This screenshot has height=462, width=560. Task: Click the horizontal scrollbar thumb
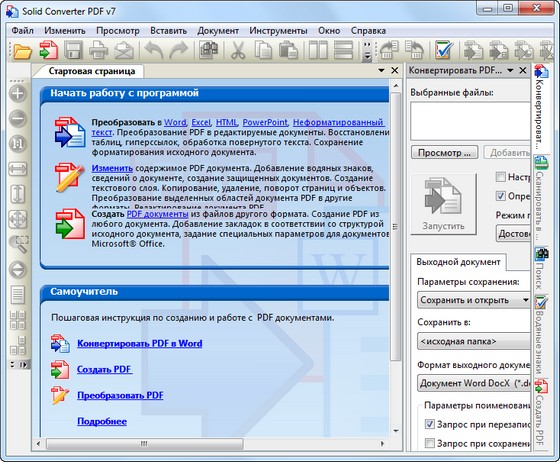coord(144,444)
